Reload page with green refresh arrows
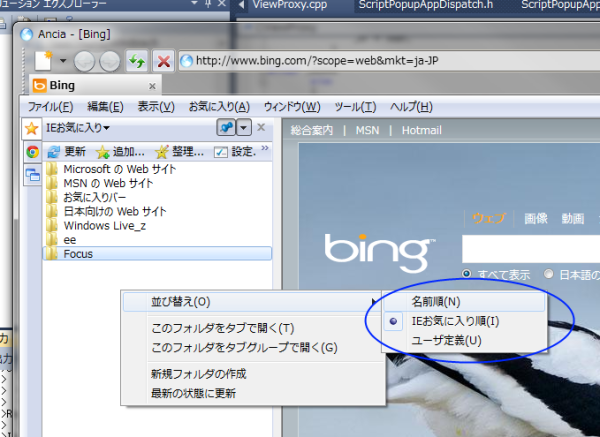The height and width of the screenshot is (437, 600). click(137, 61)
